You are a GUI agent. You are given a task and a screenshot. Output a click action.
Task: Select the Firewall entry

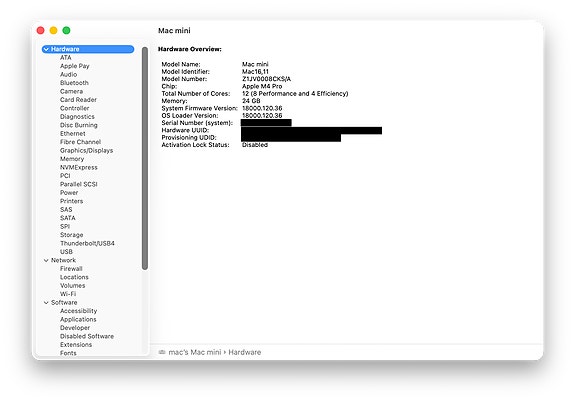(x=71, y=268)
